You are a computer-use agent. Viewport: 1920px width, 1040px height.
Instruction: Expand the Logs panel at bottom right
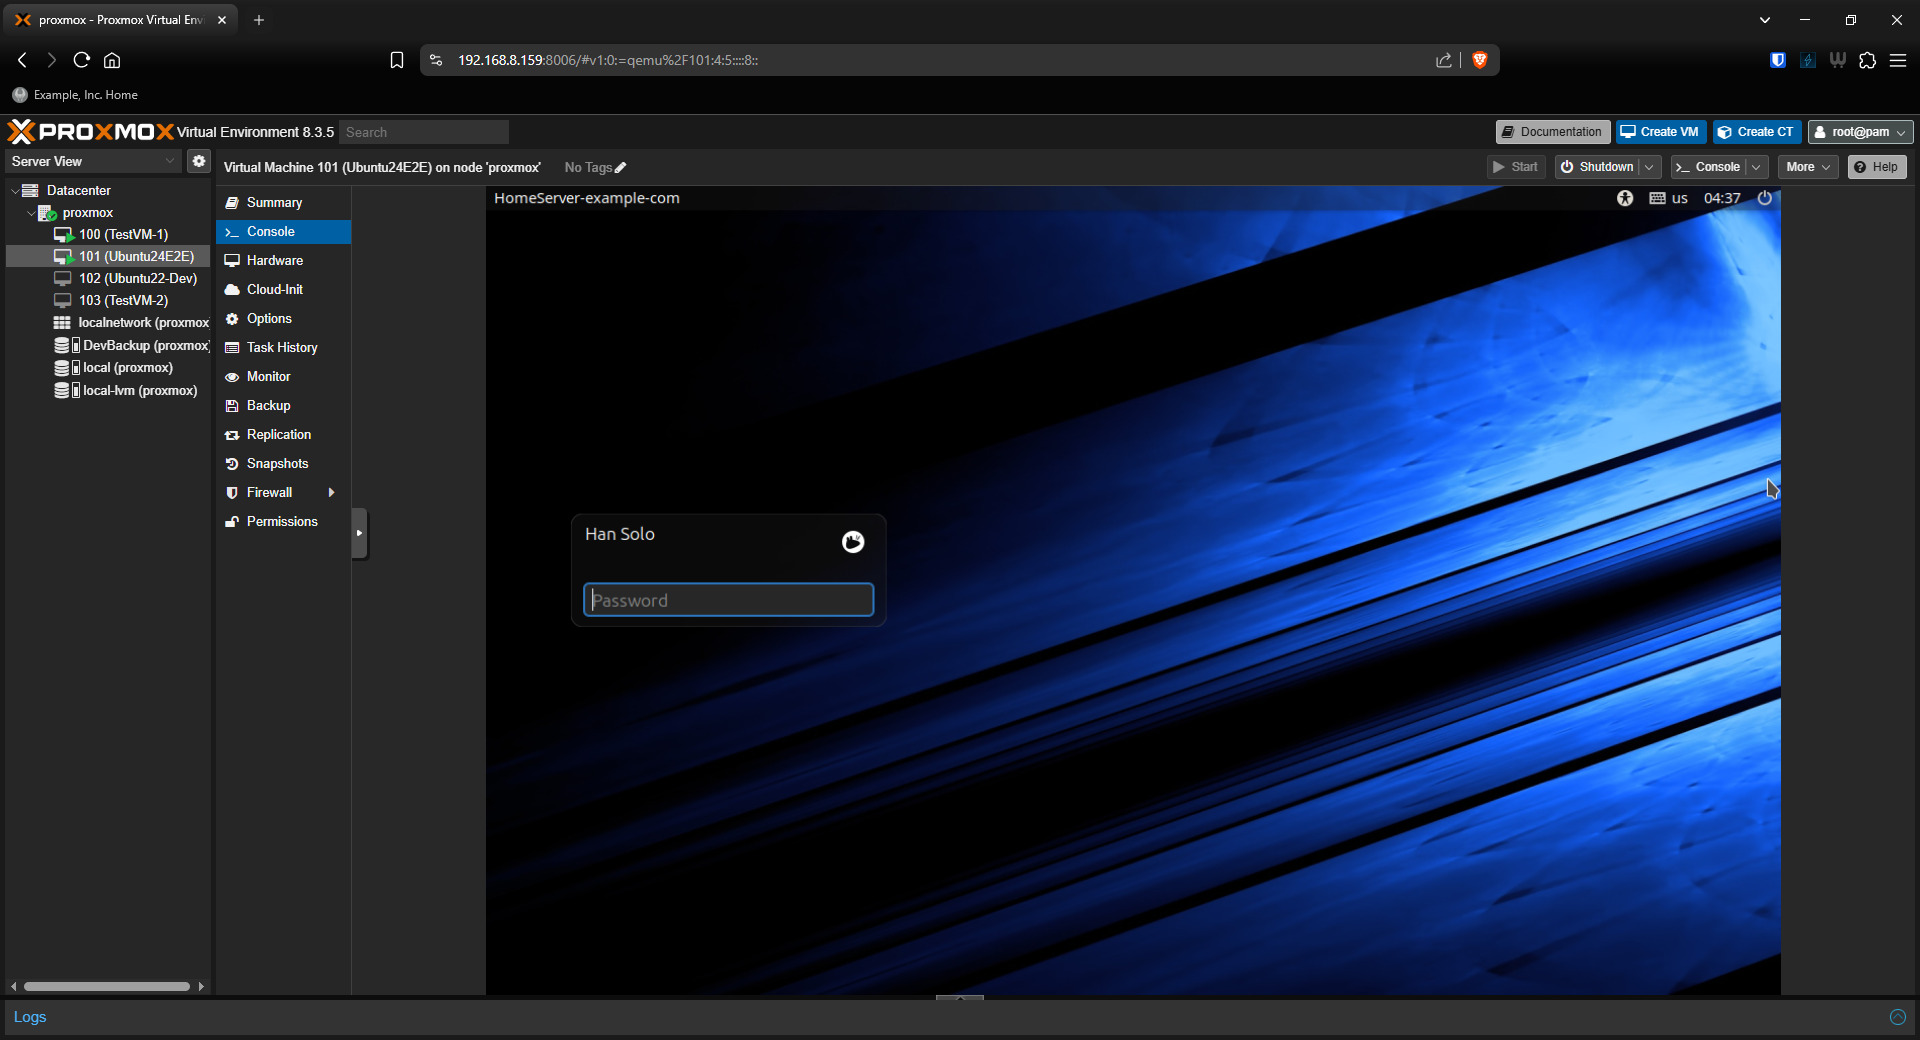pyautogui.click(x=1897, y=1017)
